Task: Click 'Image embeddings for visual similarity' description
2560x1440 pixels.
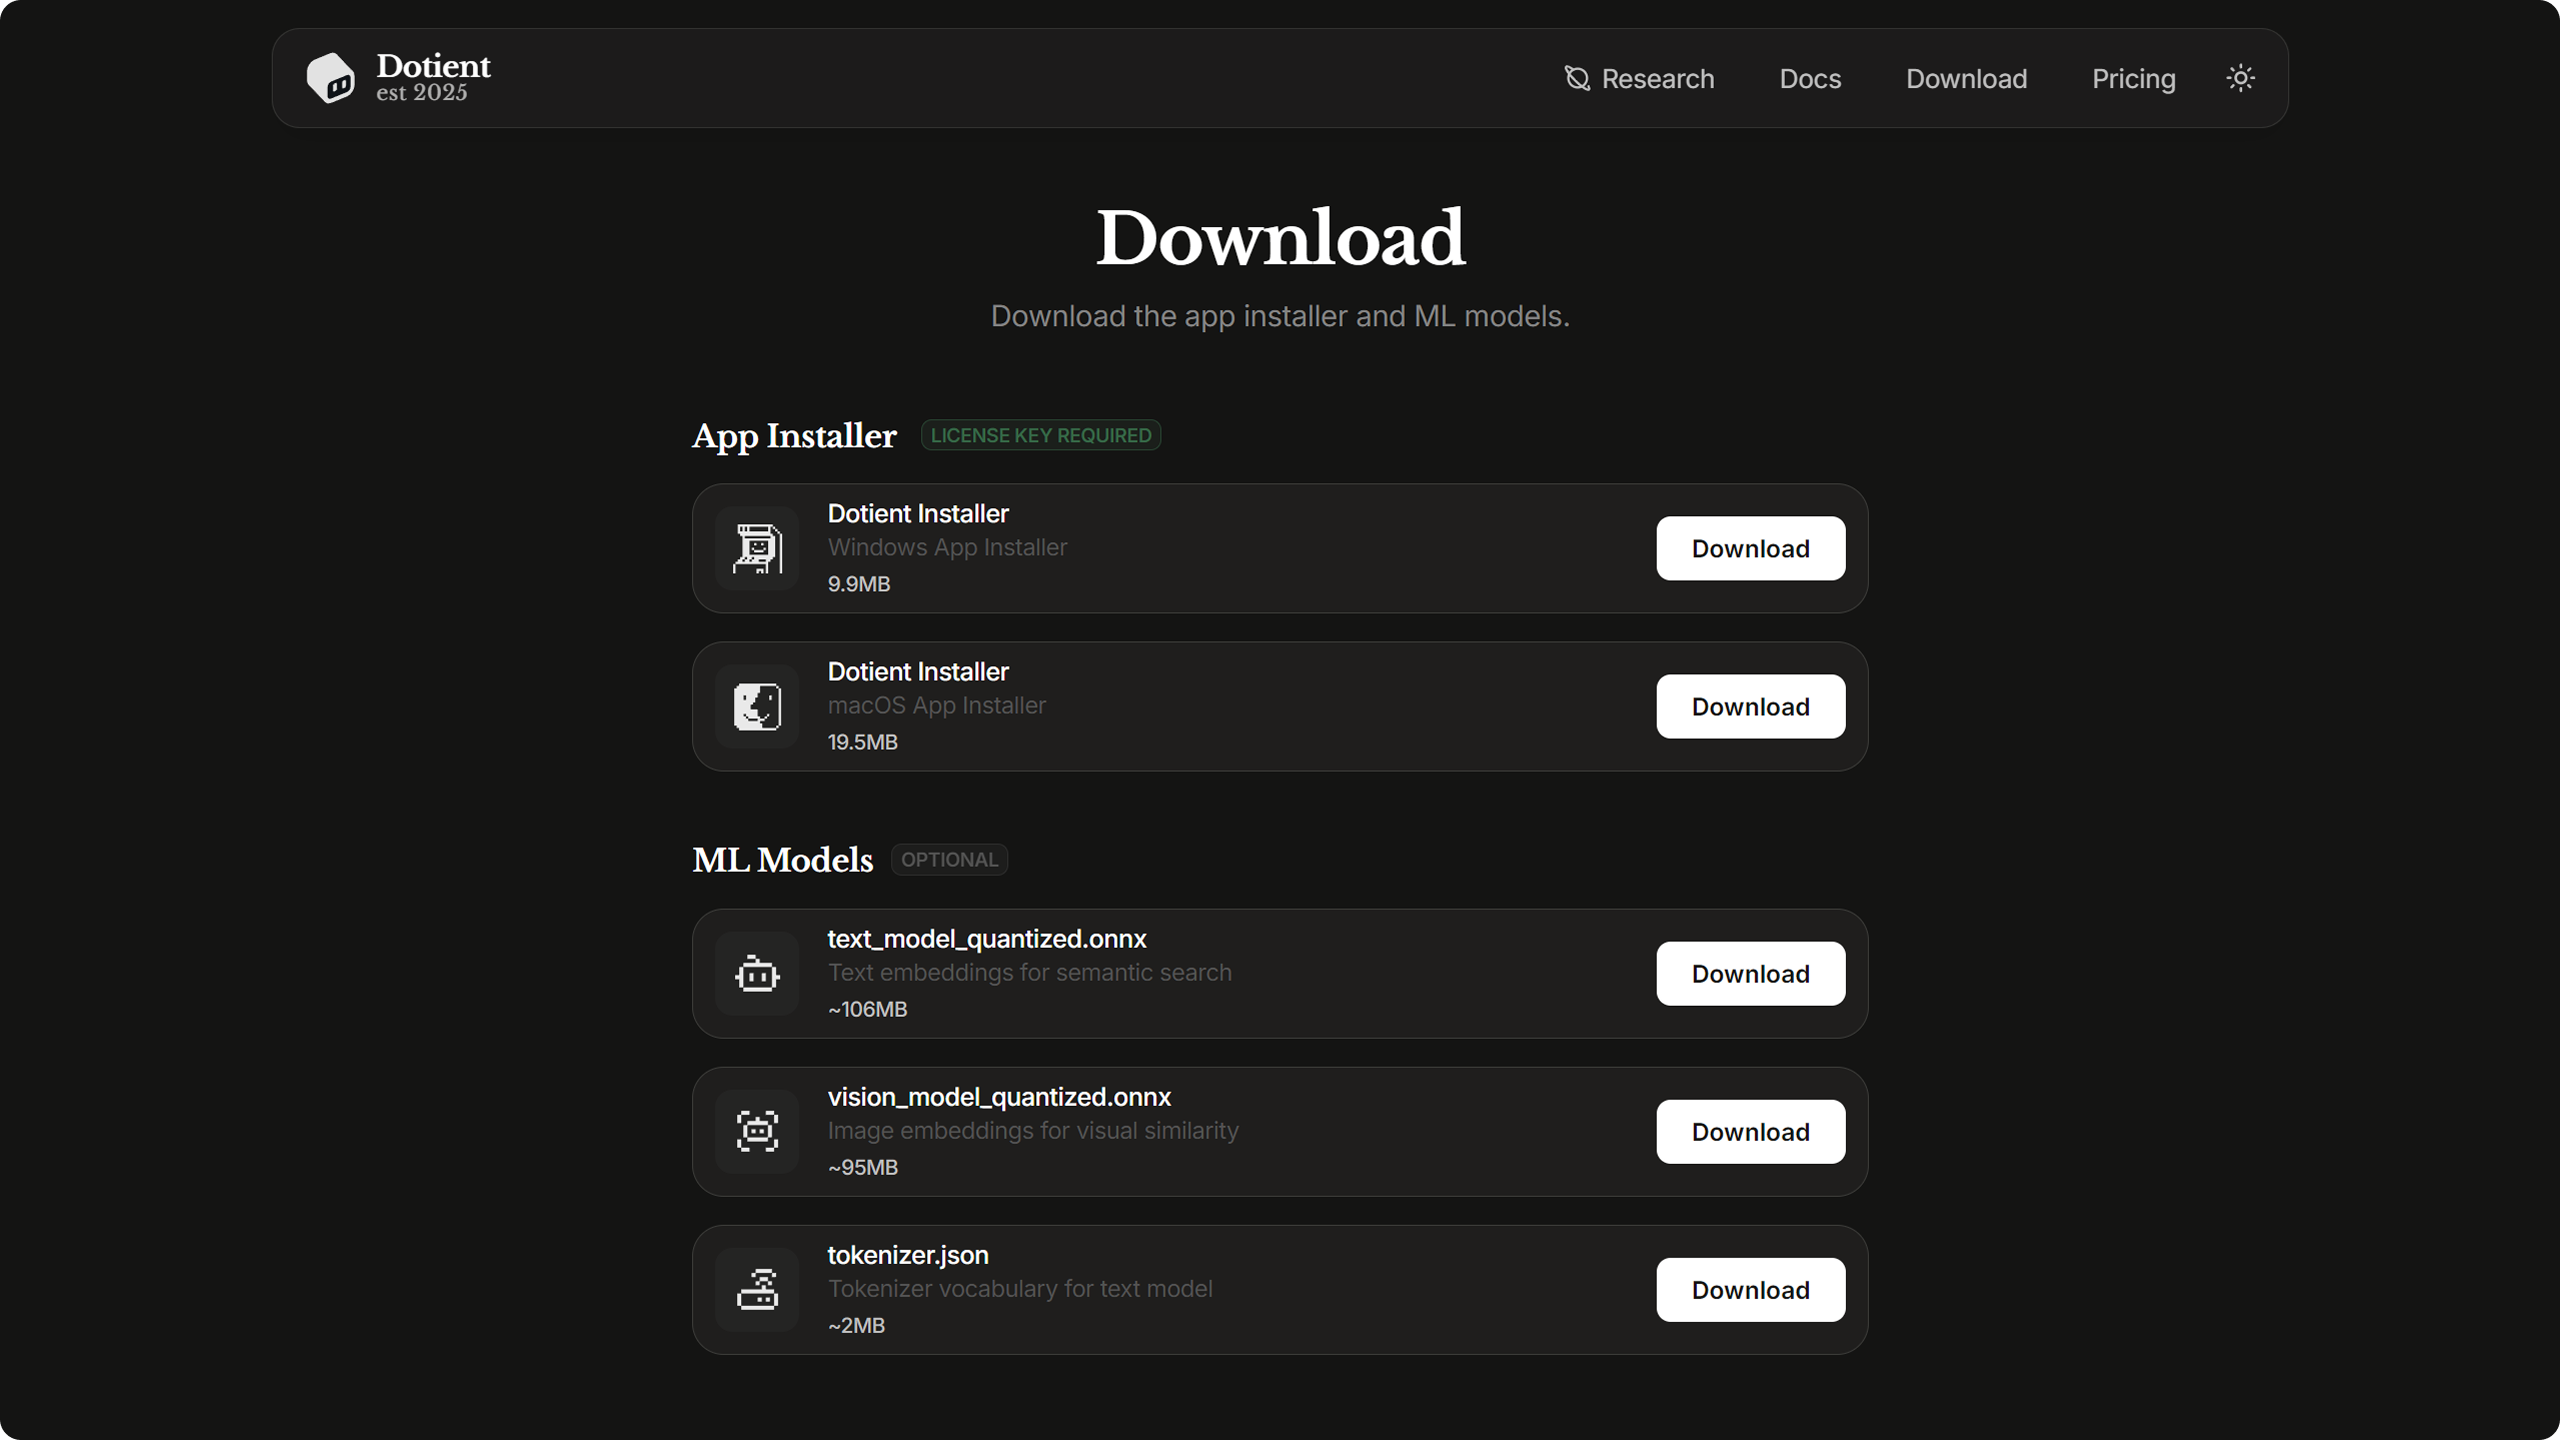Action: [x=1033, y=1130]
